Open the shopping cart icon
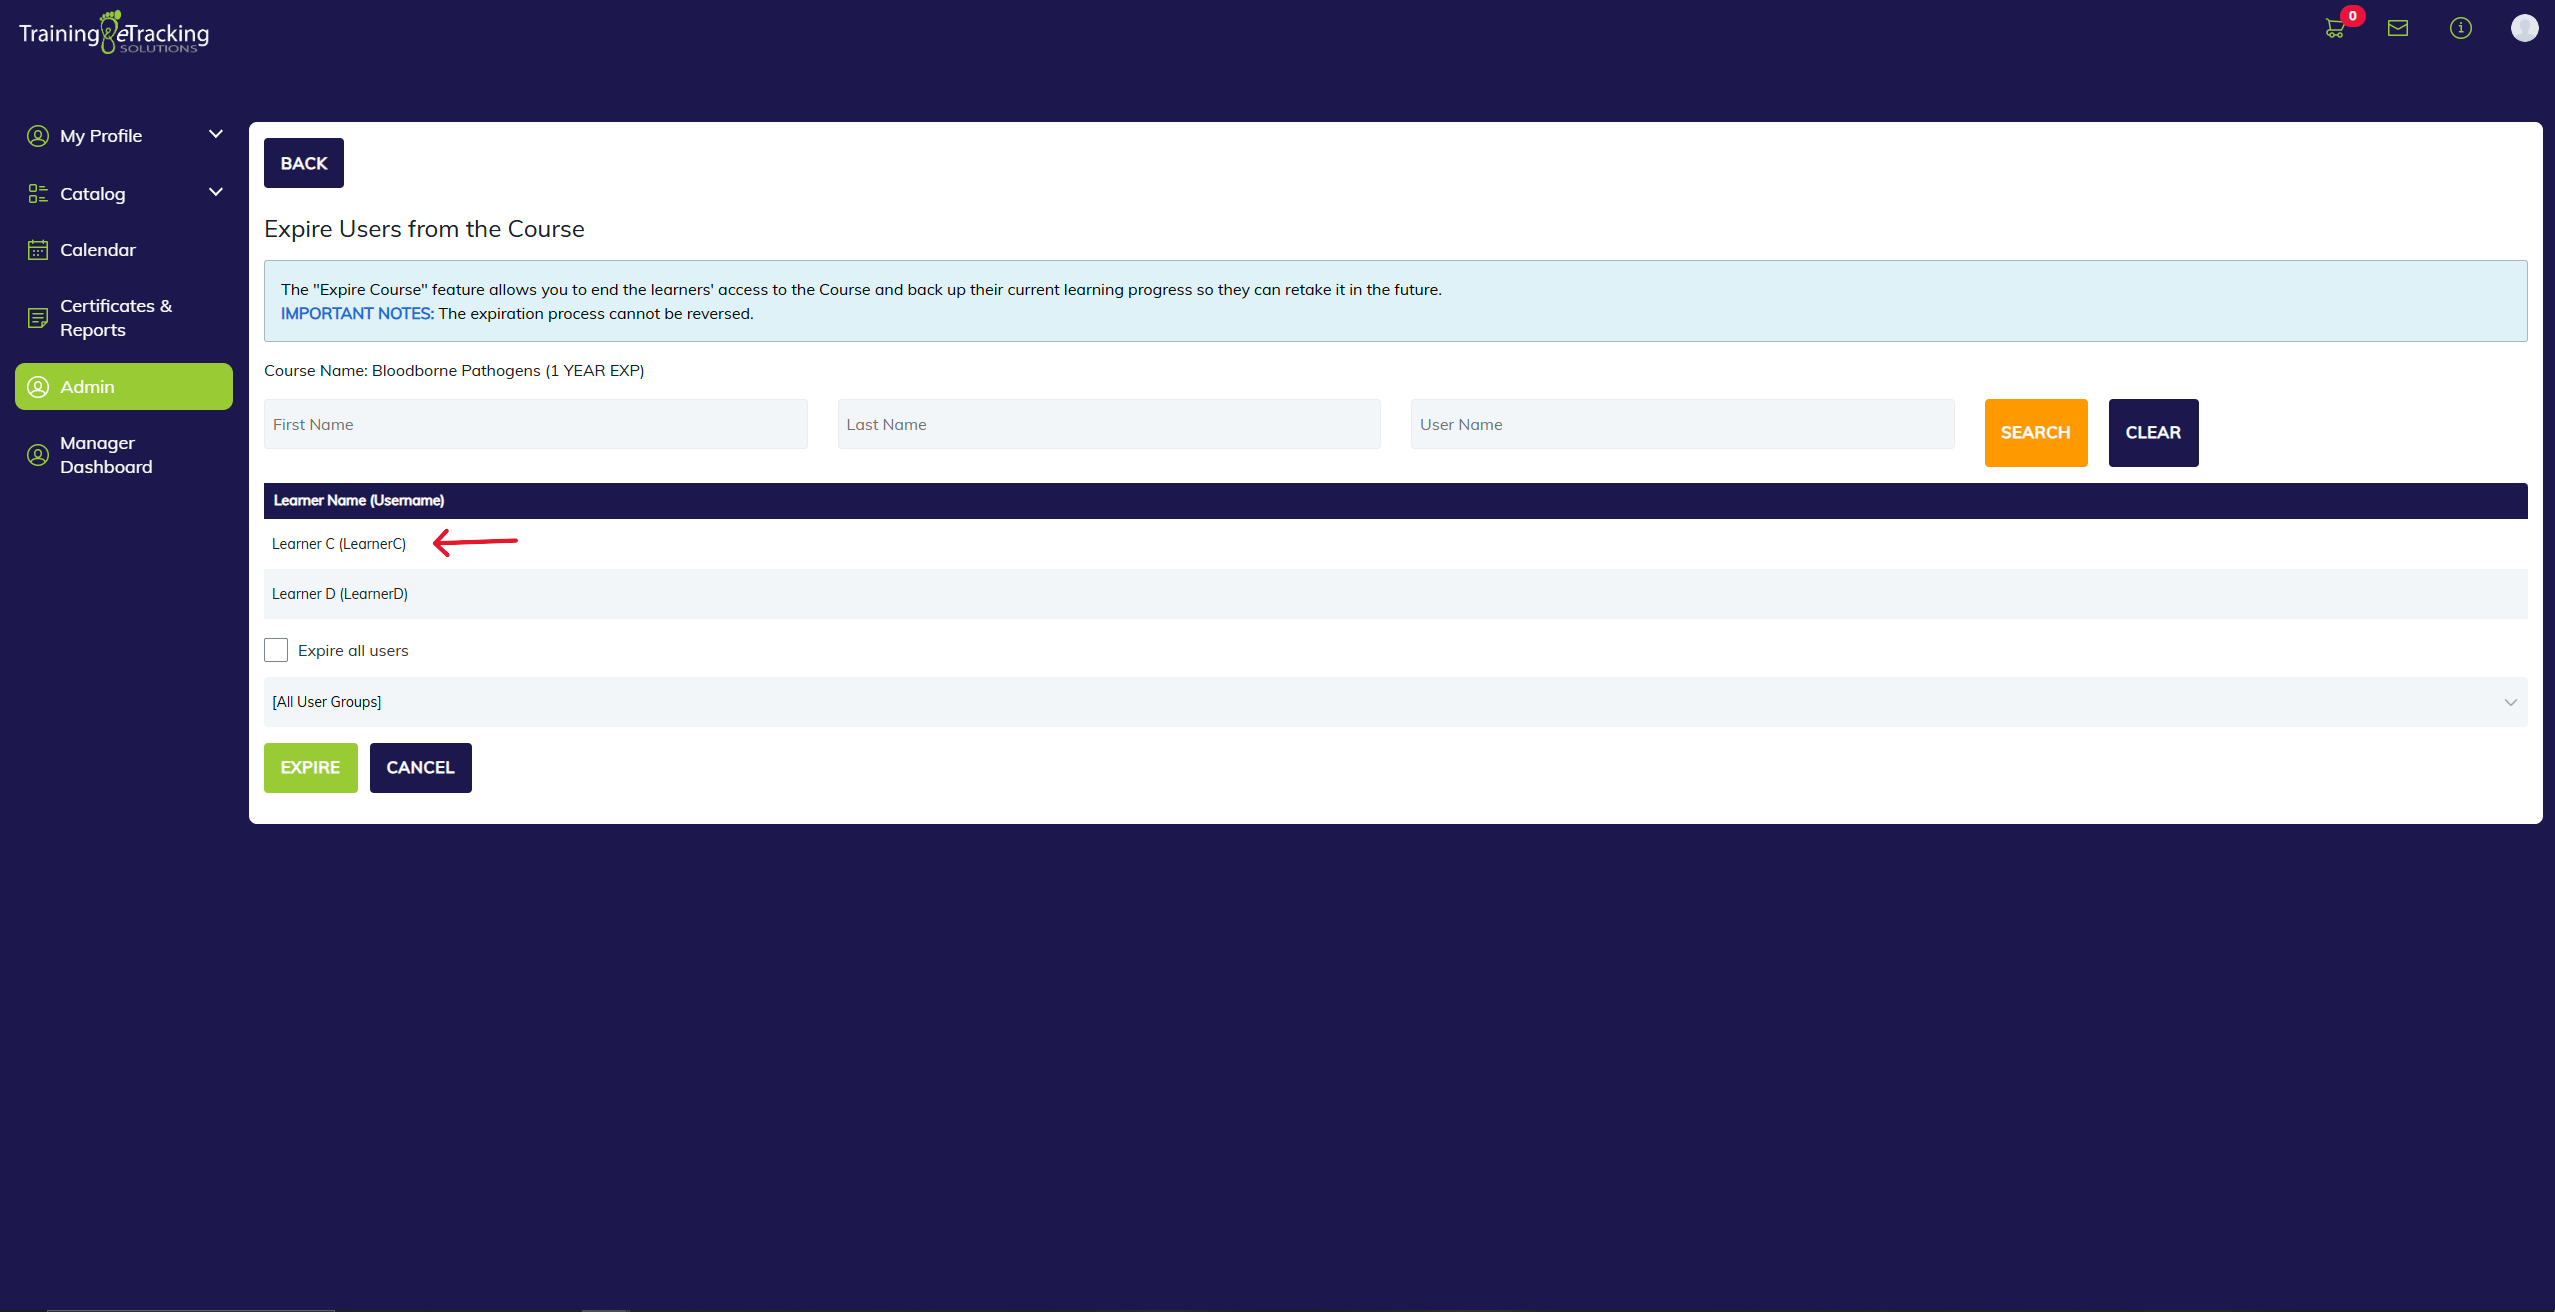The image size is (2555, 1312). [2335, 28]
